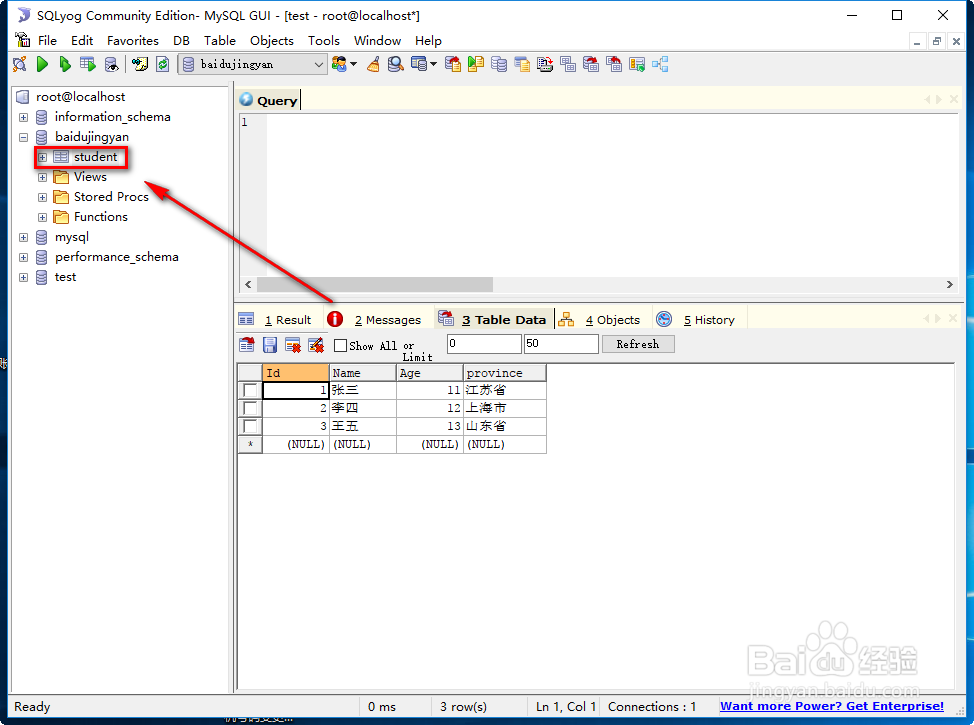The image size is (974, 725).
Task: Expand the test database node
Action: point(24,278)
